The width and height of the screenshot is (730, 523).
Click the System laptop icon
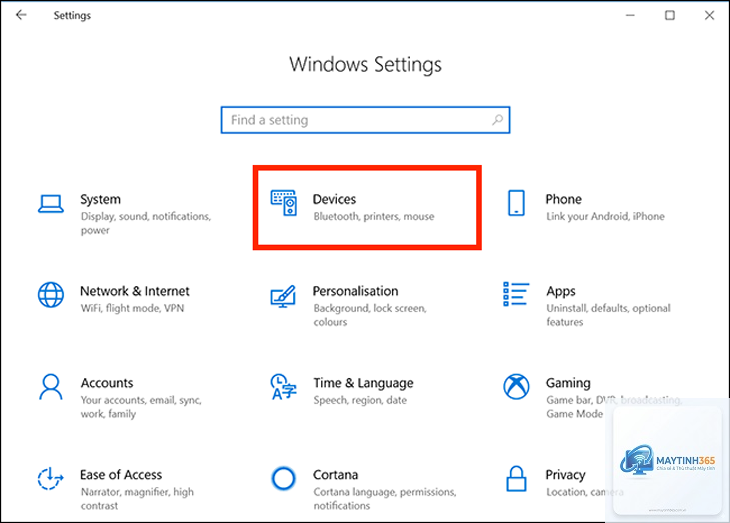tap(51, 204)
